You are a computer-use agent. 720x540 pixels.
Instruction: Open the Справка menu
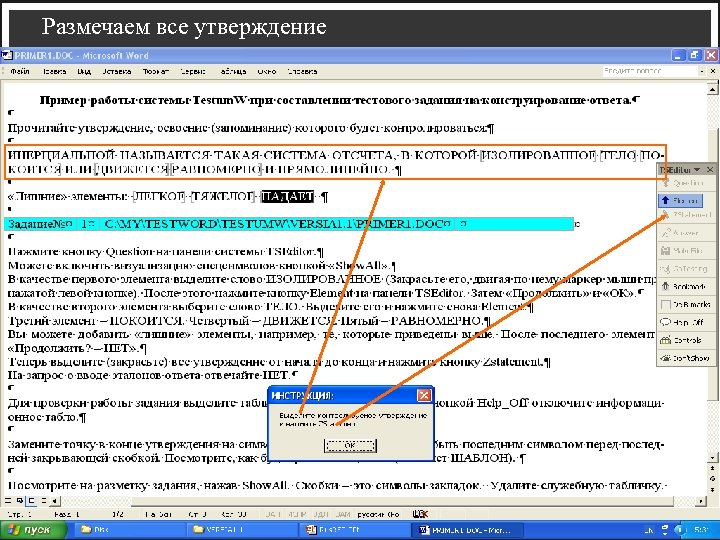pos(302,72)
